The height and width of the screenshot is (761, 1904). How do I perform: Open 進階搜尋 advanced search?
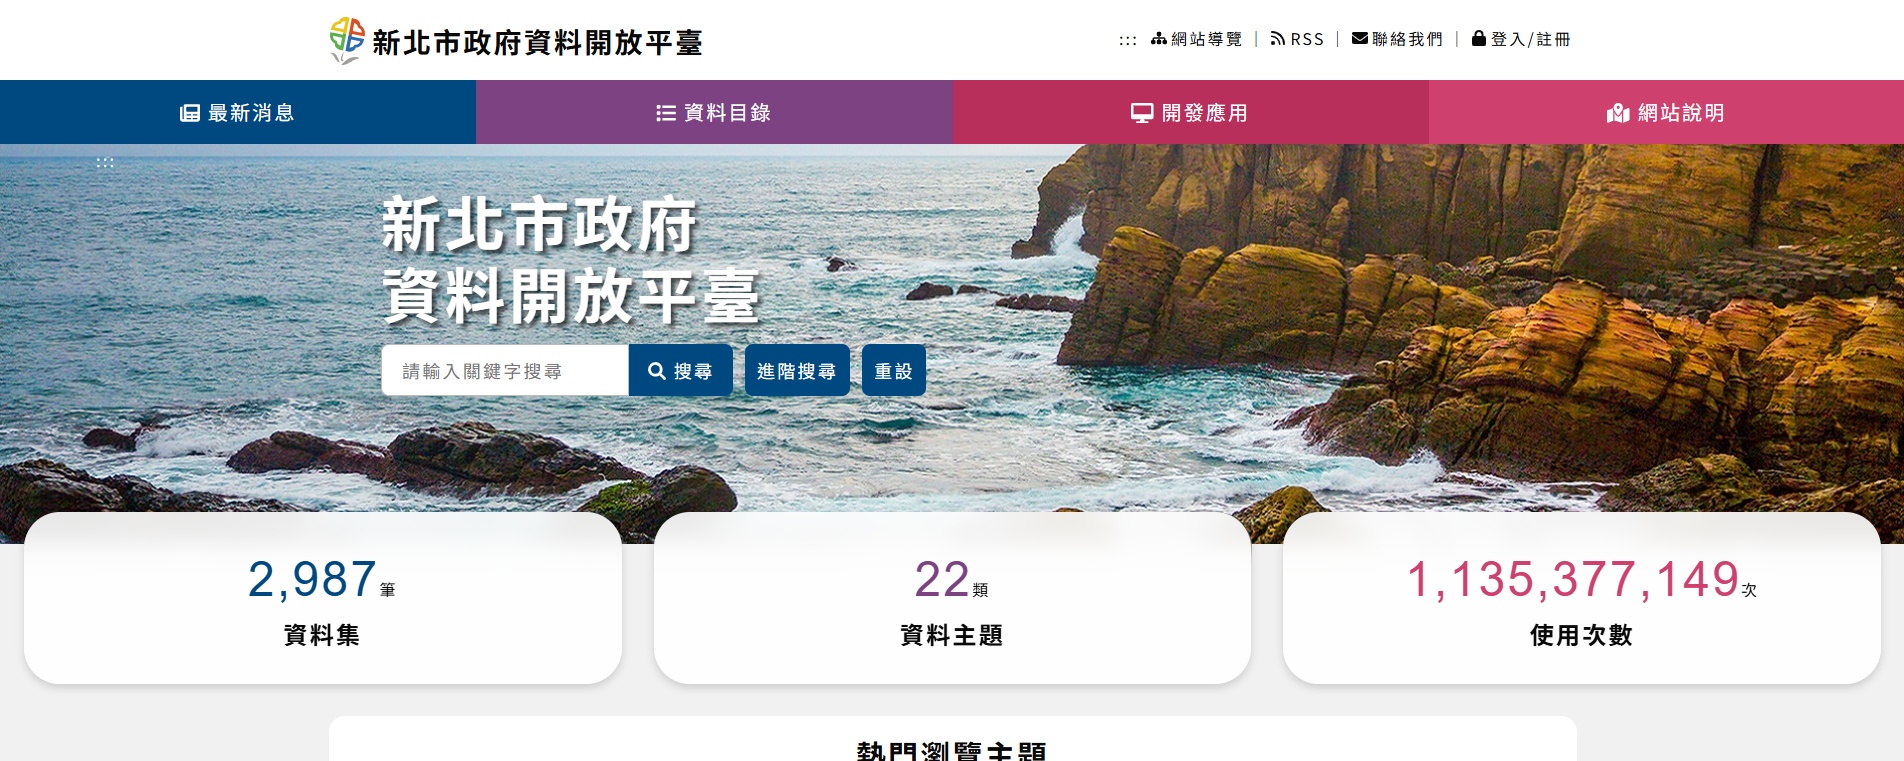click(797, 371)
